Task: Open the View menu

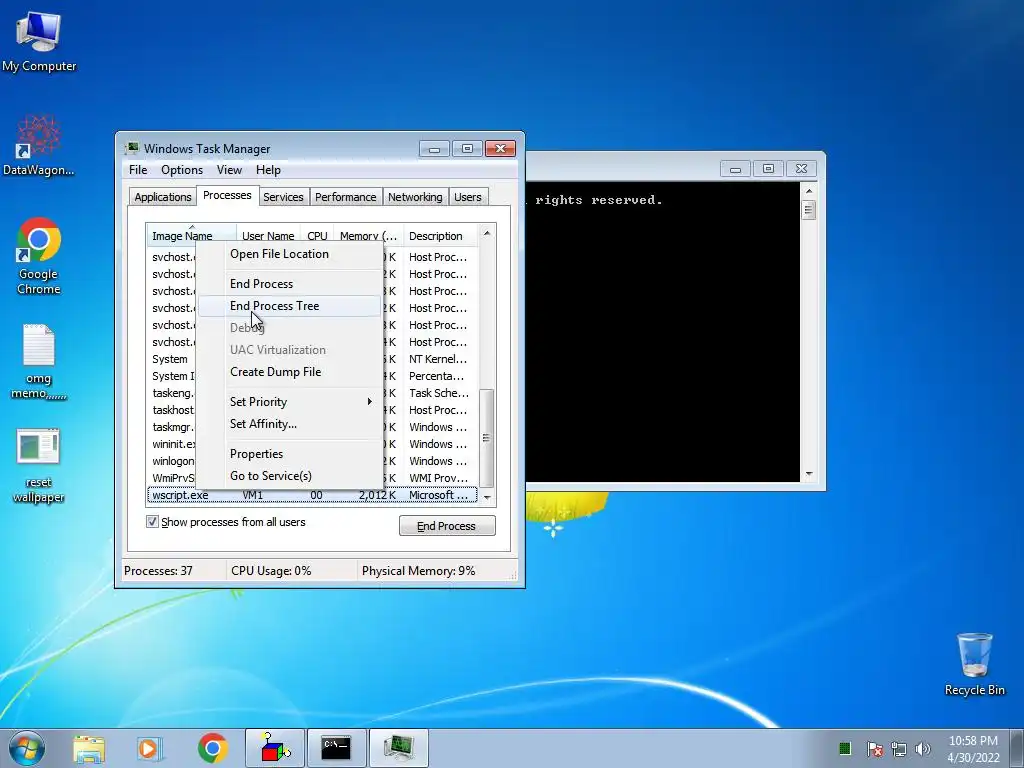Action: [229, 170]
